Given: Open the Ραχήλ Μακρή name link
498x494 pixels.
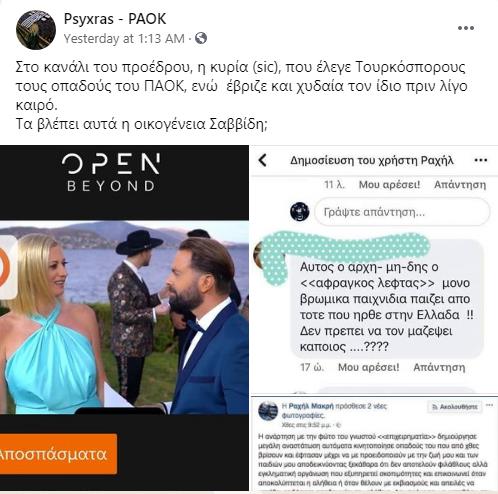Looking at the screenshot, I should 311,406.
